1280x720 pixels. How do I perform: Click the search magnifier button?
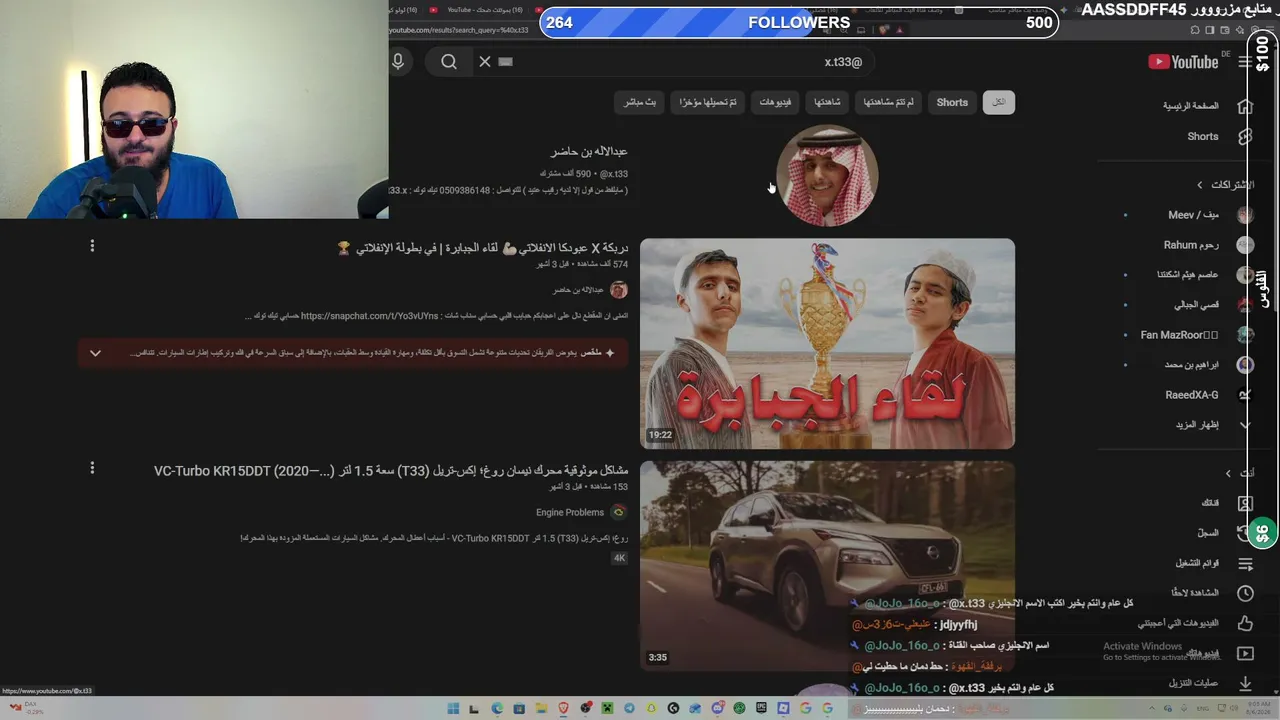pyautogui.click(x=449, y=62)
